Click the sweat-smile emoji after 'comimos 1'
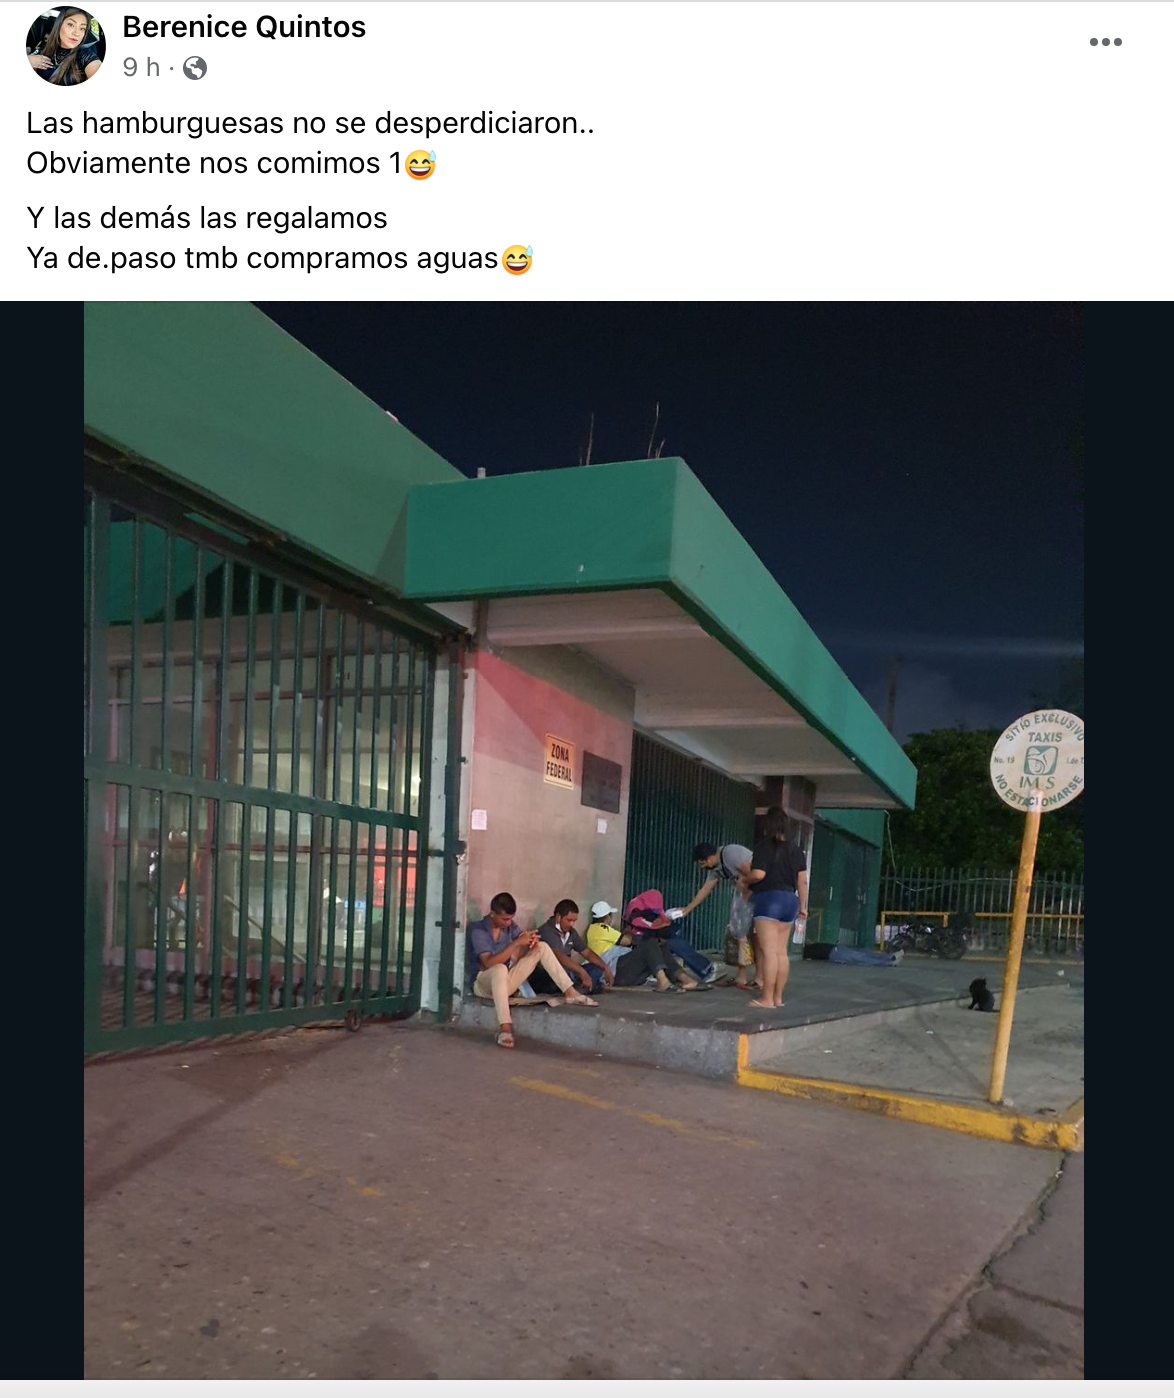1174x1398 pixels. [421, 163]
